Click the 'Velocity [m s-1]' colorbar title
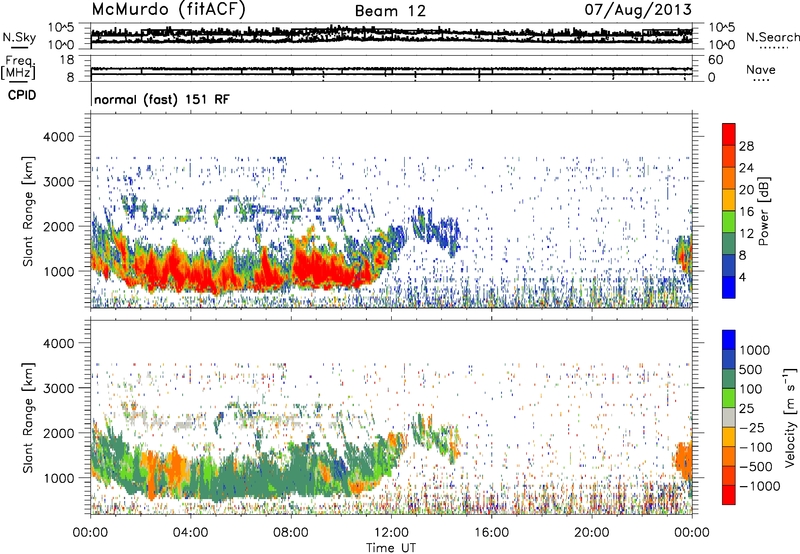 [790, 417]
